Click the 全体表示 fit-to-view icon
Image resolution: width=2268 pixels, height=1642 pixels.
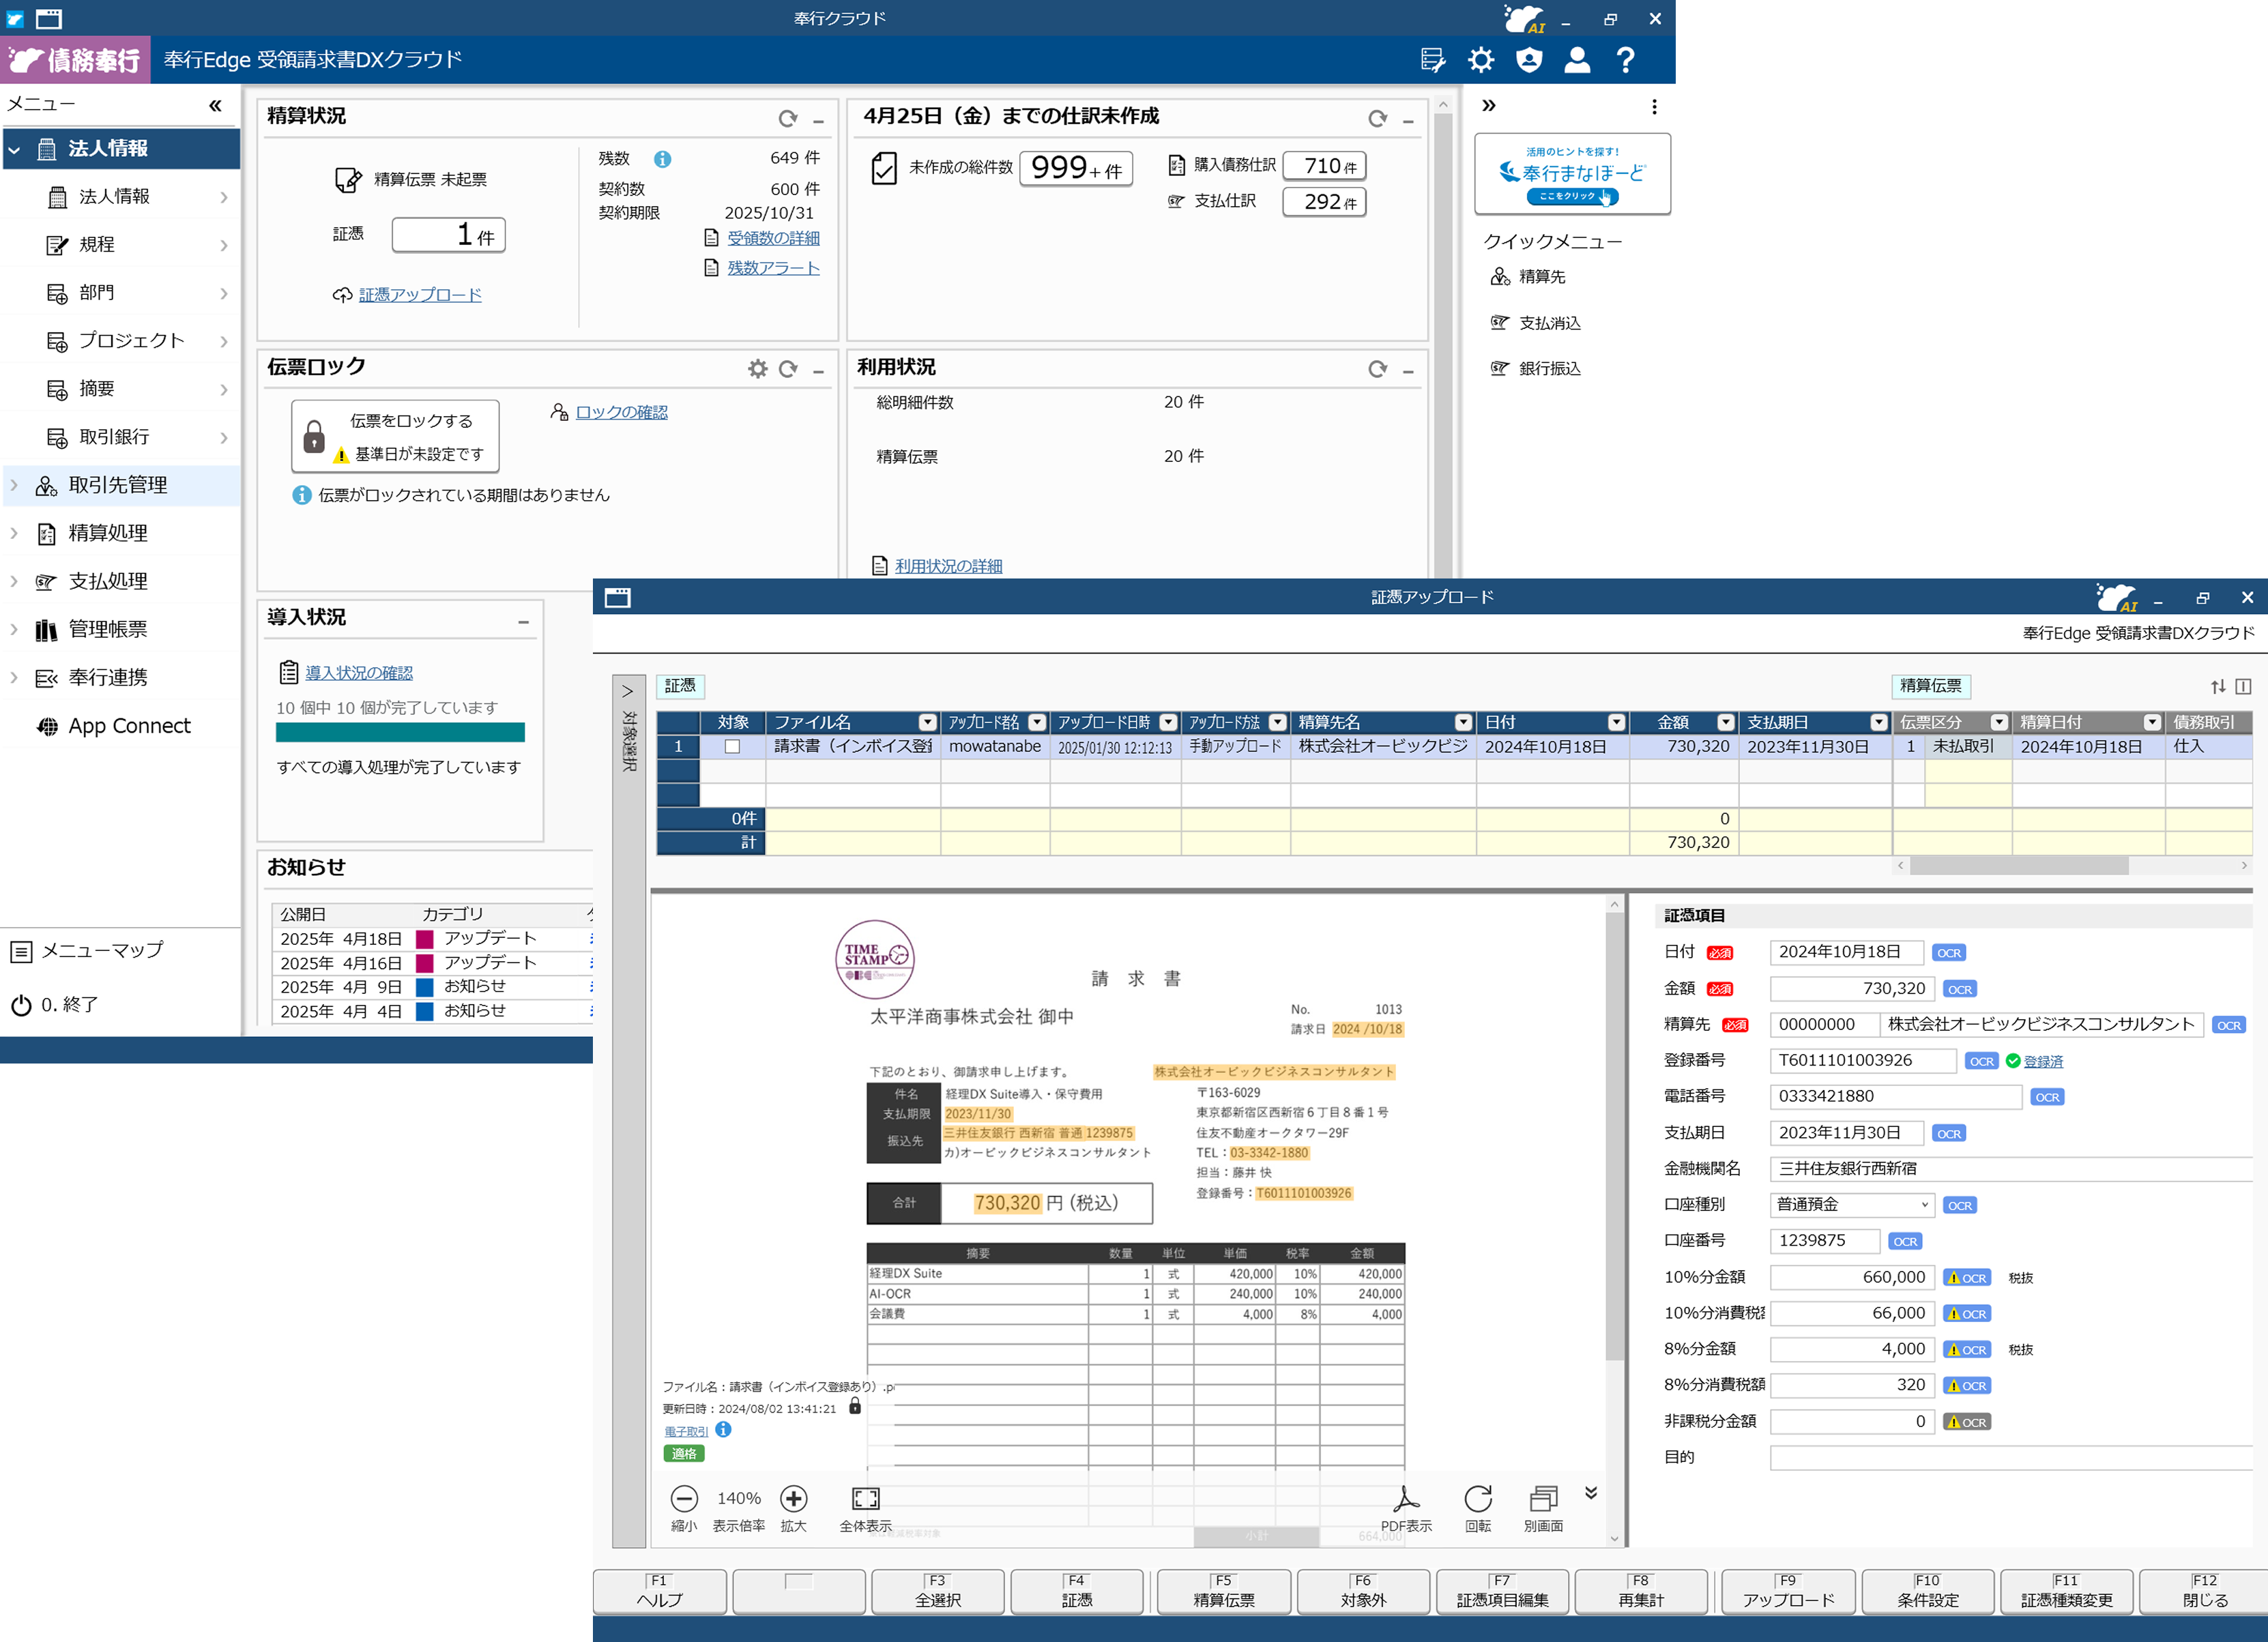click(865, 1498)
